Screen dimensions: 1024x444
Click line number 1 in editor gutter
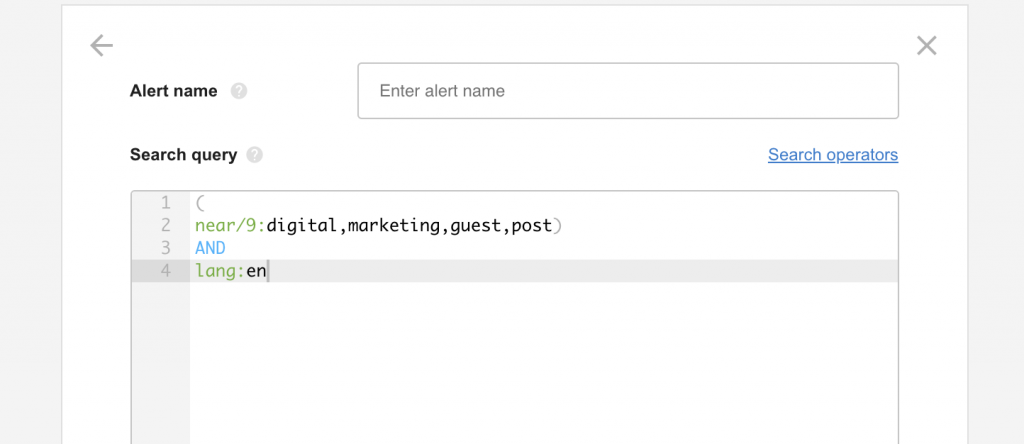pyautogui.click(x=165, y=203)
